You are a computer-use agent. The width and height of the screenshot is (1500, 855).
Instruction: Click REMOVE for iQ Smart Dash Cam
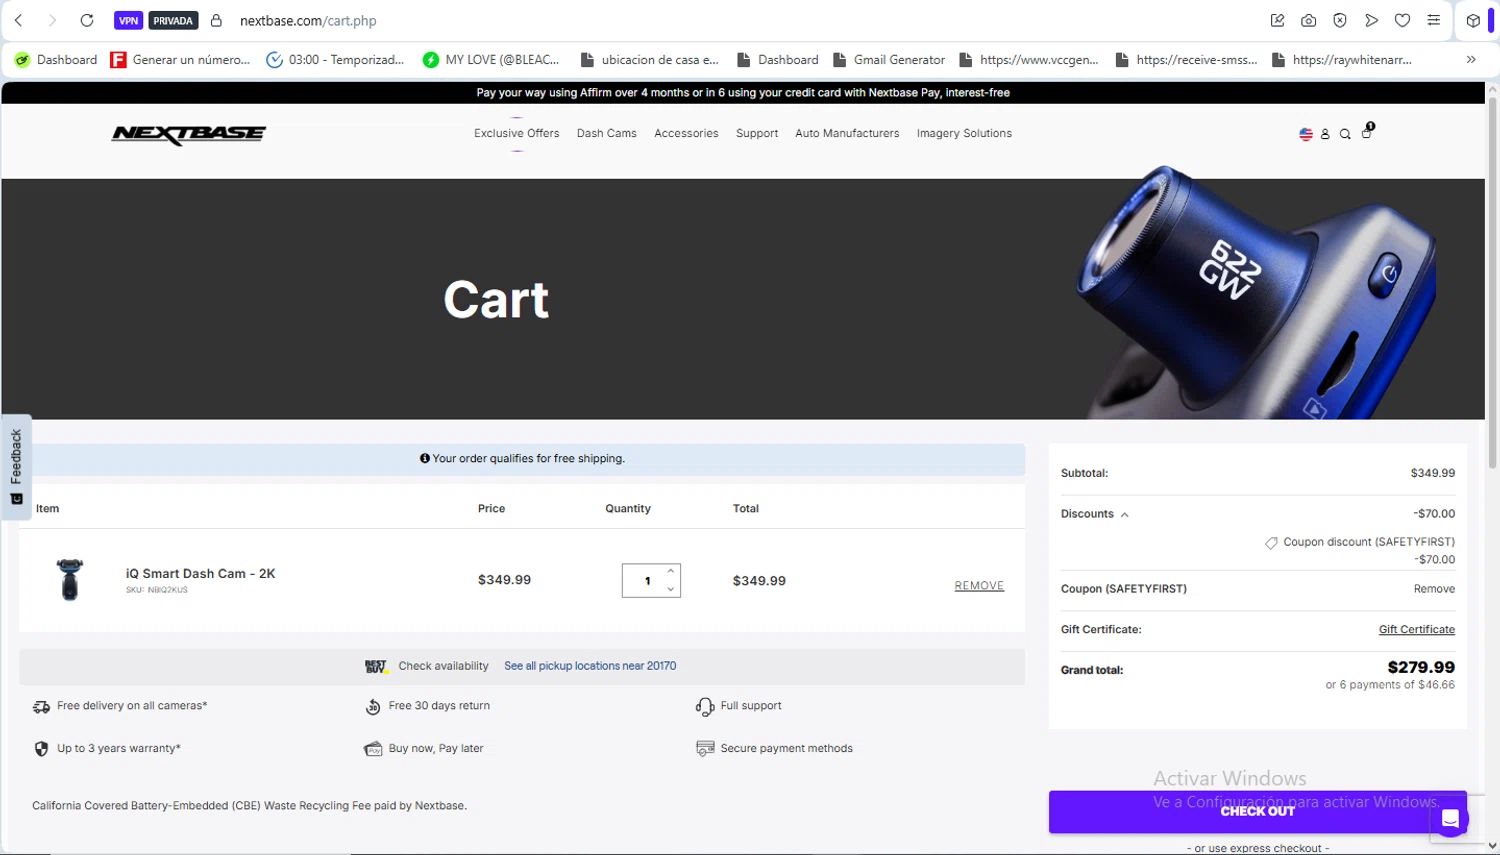click(x=979, y=586)
